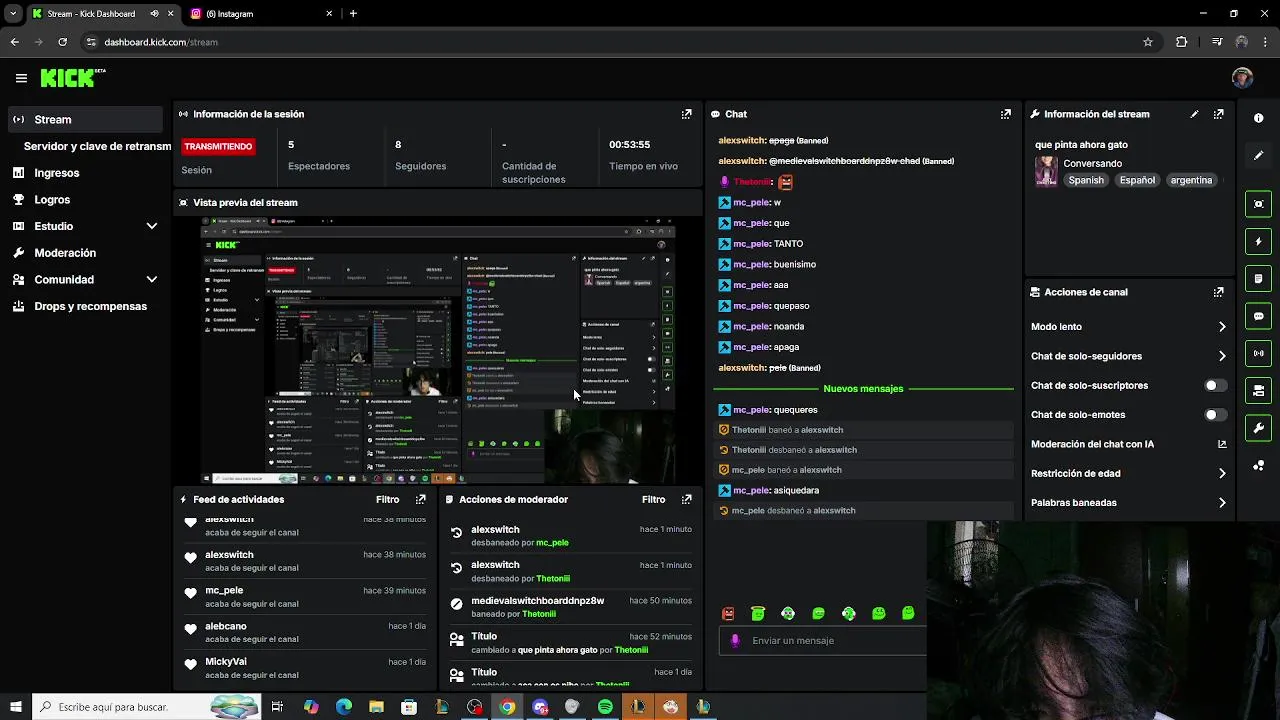Open Filtro in Feed de actividades
This screenshot has width=1280, height=720.
[387, 499]
